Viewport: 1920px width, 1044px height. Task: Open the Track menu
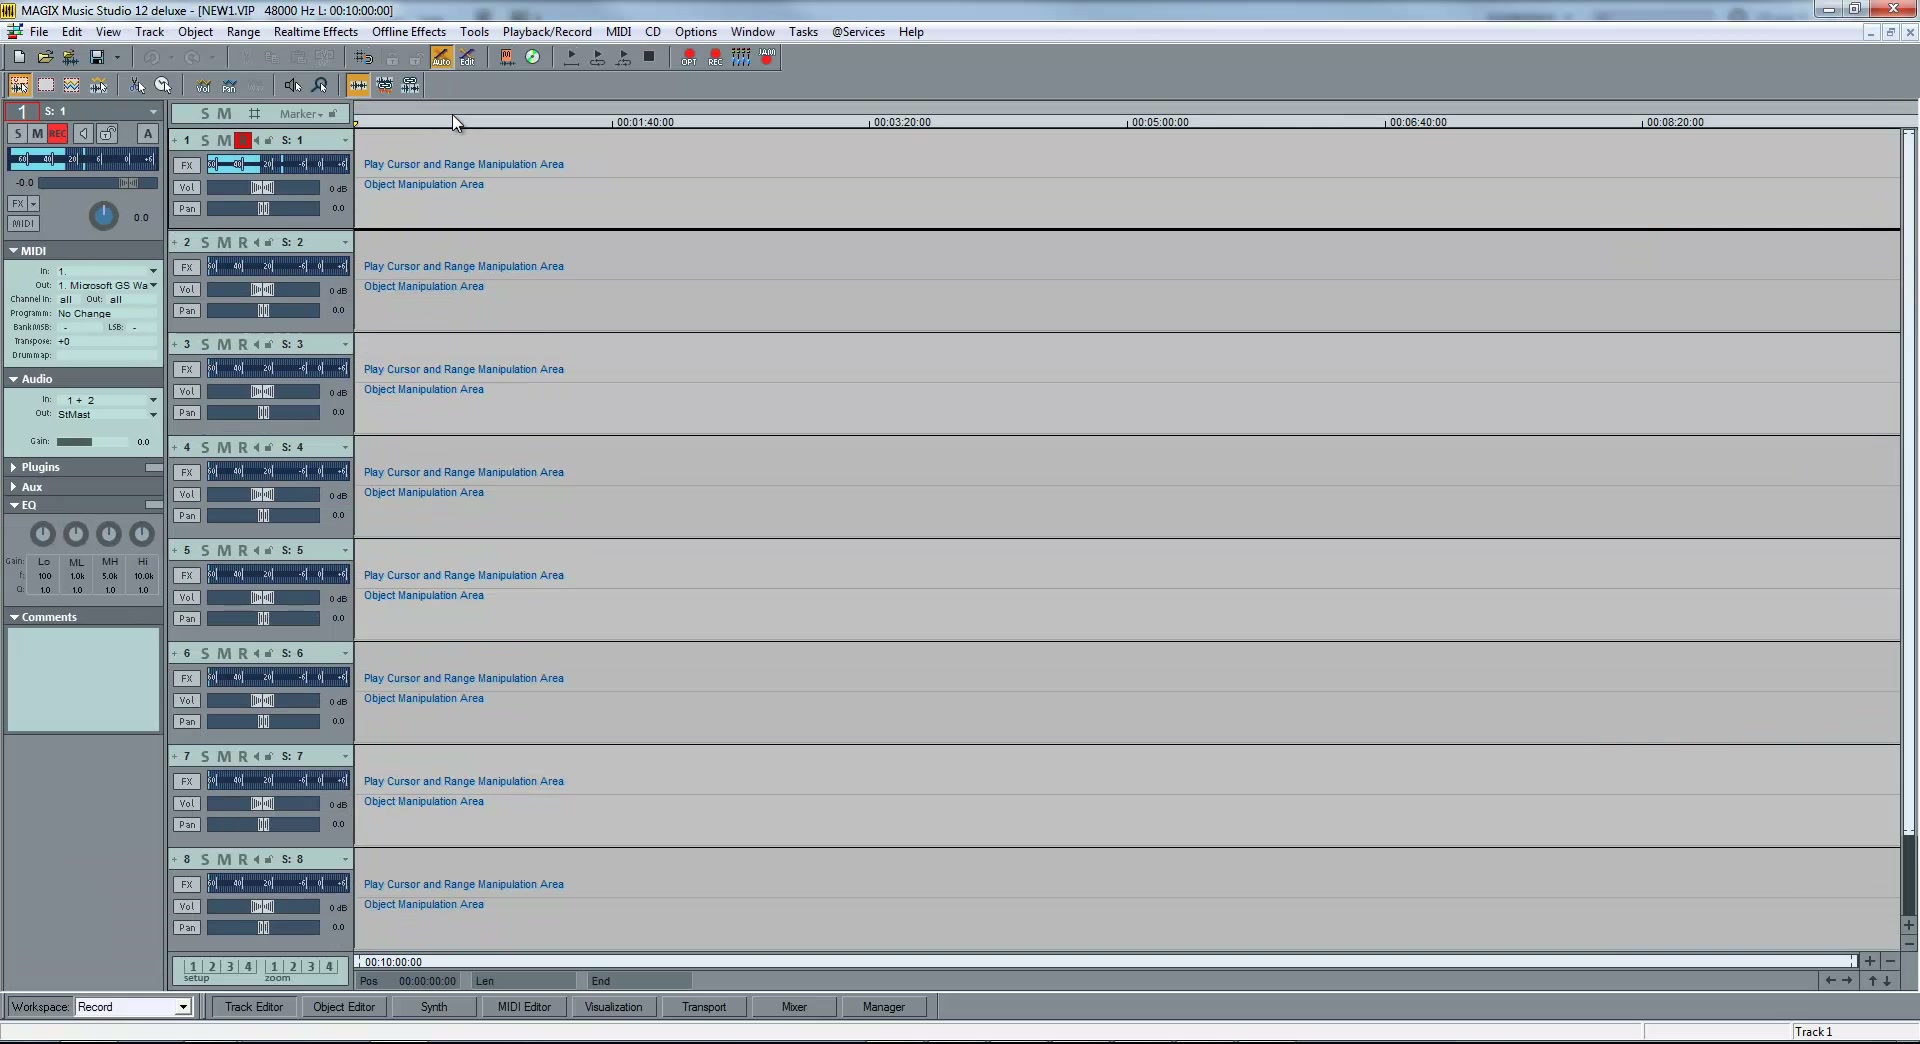pyautogui.click(x=149, y=32)
